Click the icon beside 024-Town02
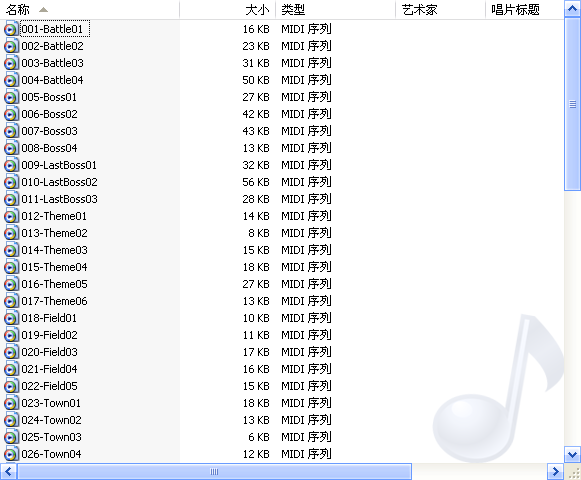The width and height of the screenshot is (581, 480). click(11, 420)
